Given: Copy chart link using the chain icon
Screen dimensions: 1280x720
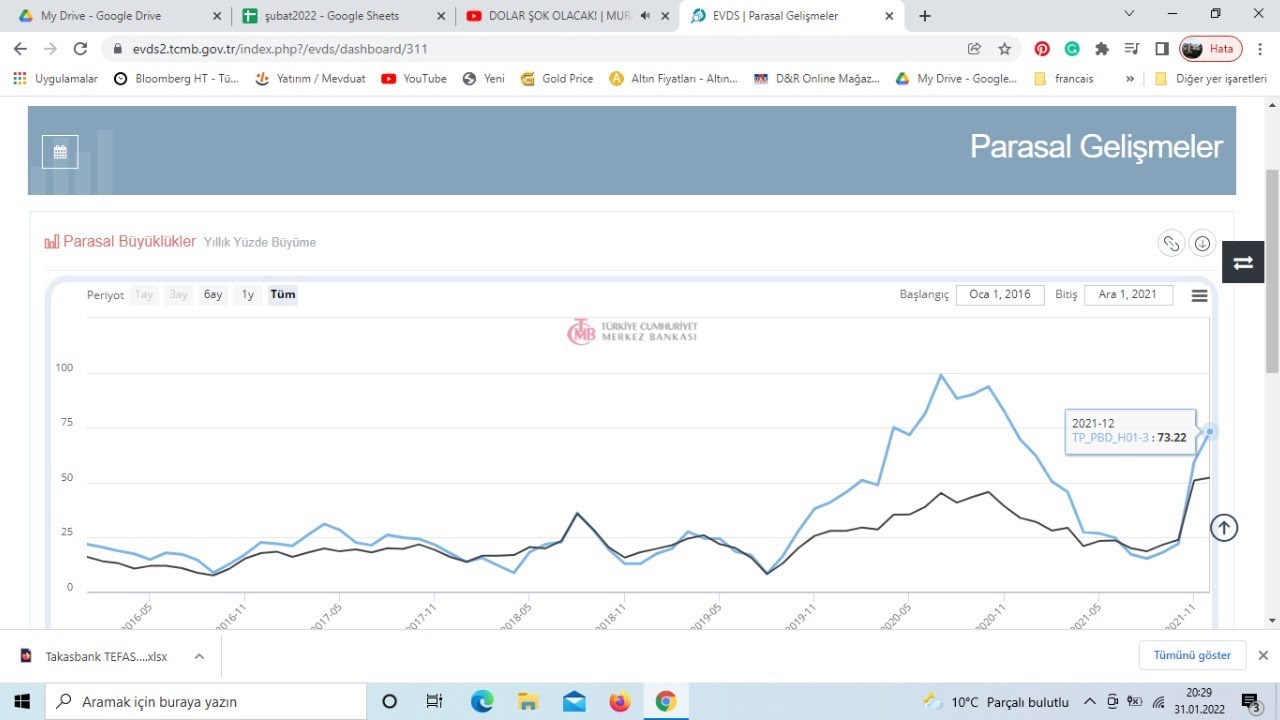Looking at the screenshot, I should (1170, 243).
